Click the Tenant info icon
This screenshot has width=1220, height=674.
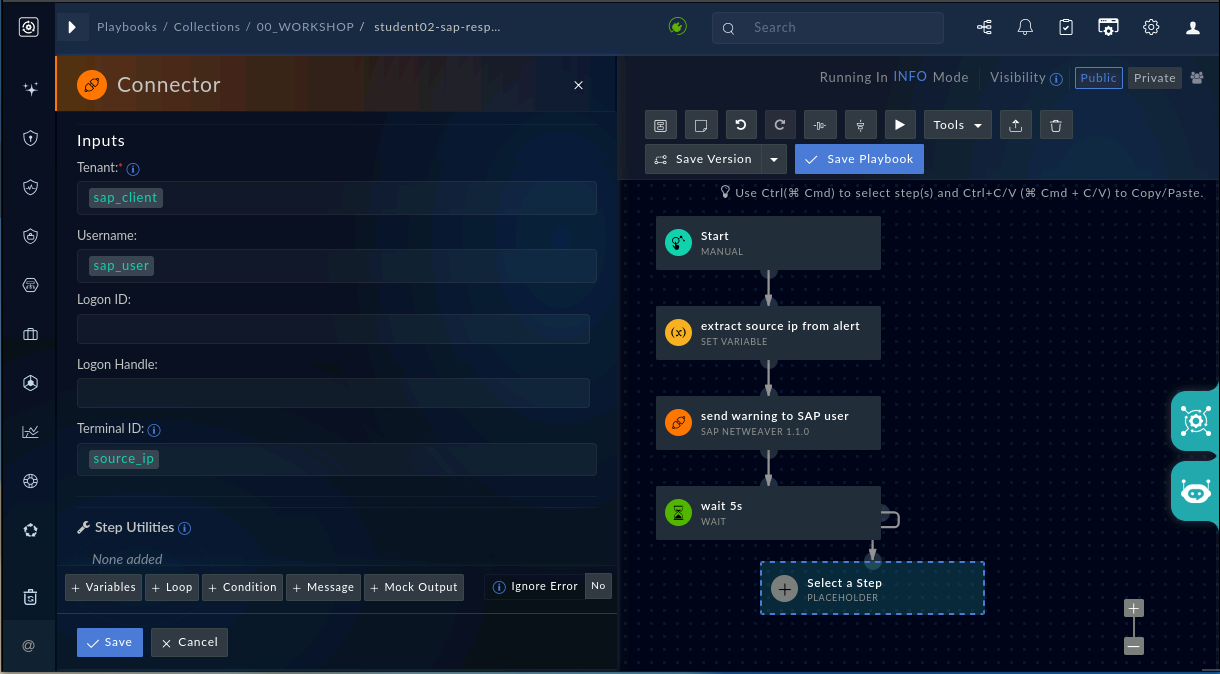(133, 170)
